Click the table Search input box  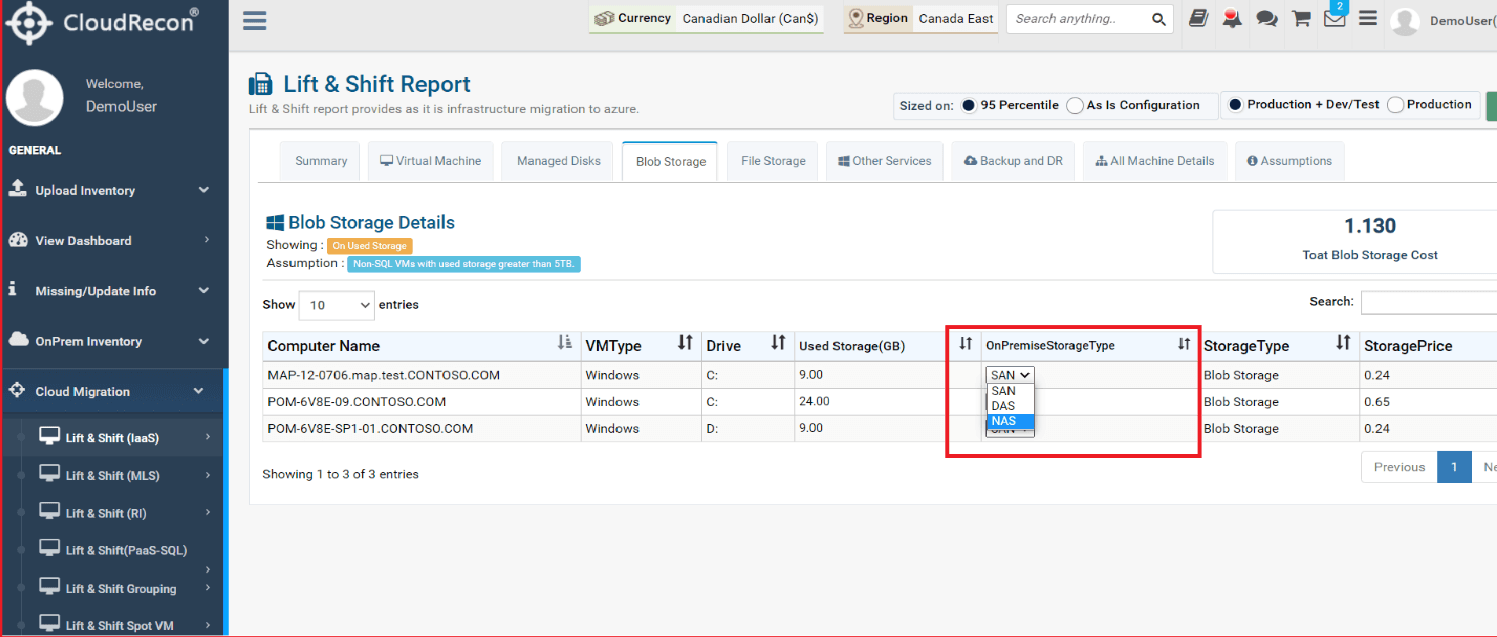pos(1428,302)
